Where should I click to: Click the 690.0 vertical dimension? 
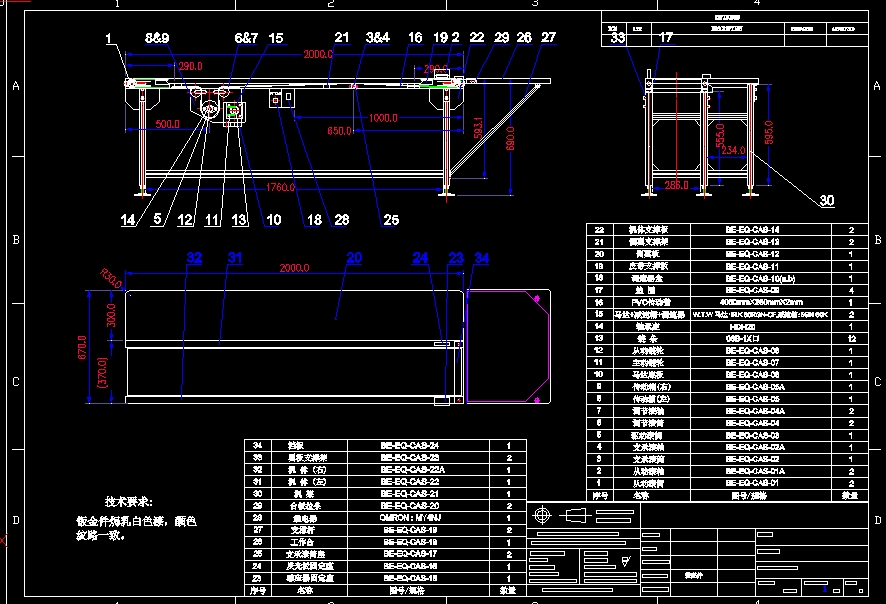click(510, 138)
